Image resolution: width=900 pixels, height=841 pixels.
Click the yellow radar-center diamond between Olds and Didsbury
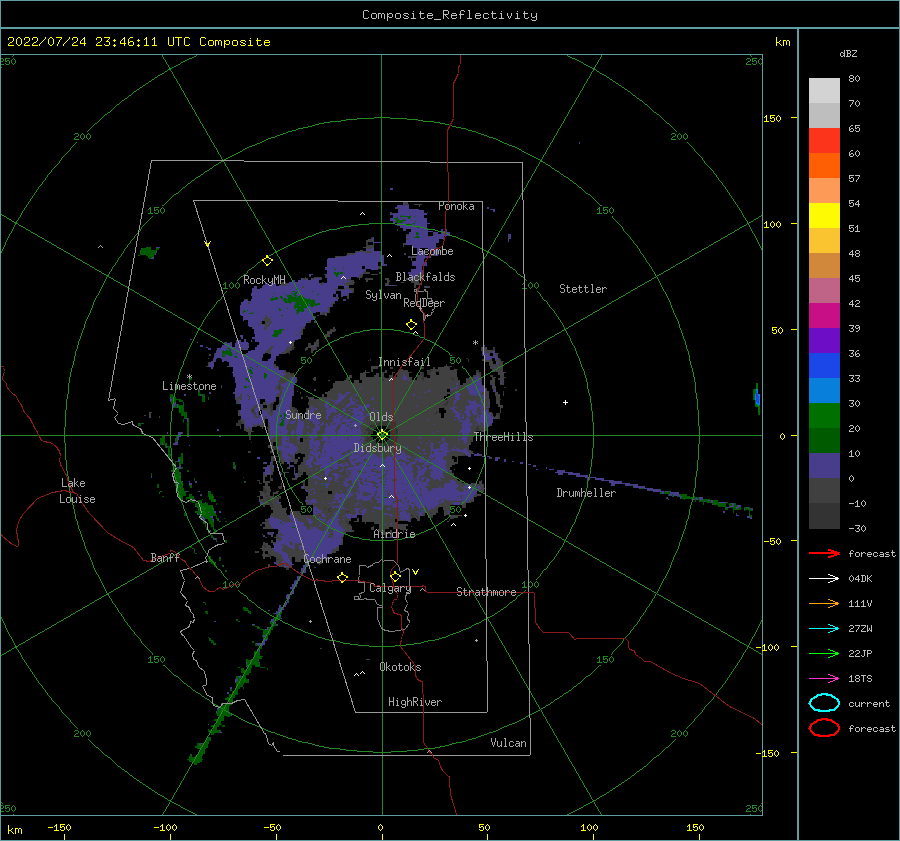click(382, 435)
